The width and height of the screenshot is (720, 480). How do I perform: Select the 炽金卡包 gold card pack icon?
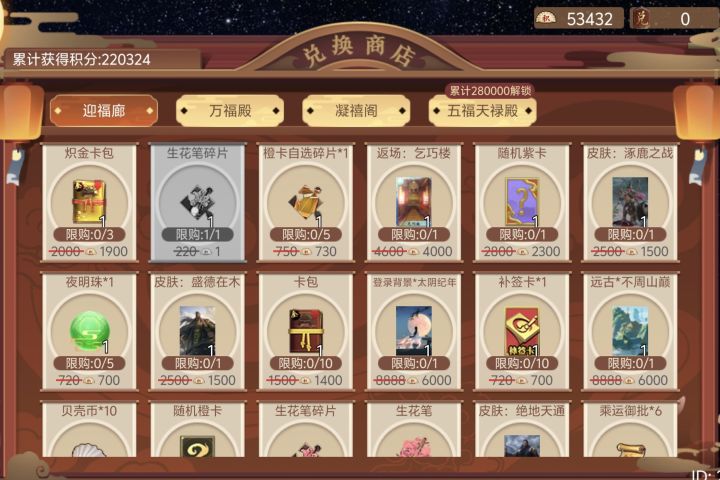tap(89, 202)
